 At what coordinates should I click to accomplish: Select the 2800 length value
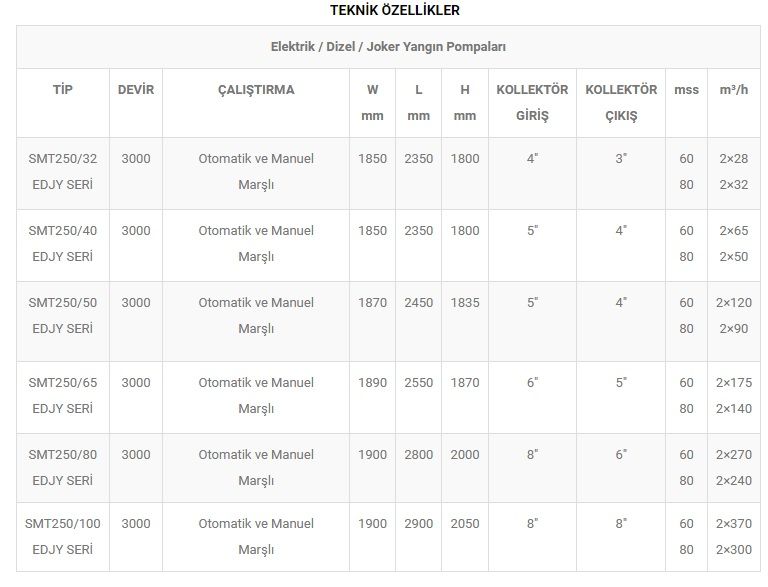(419, 455)
